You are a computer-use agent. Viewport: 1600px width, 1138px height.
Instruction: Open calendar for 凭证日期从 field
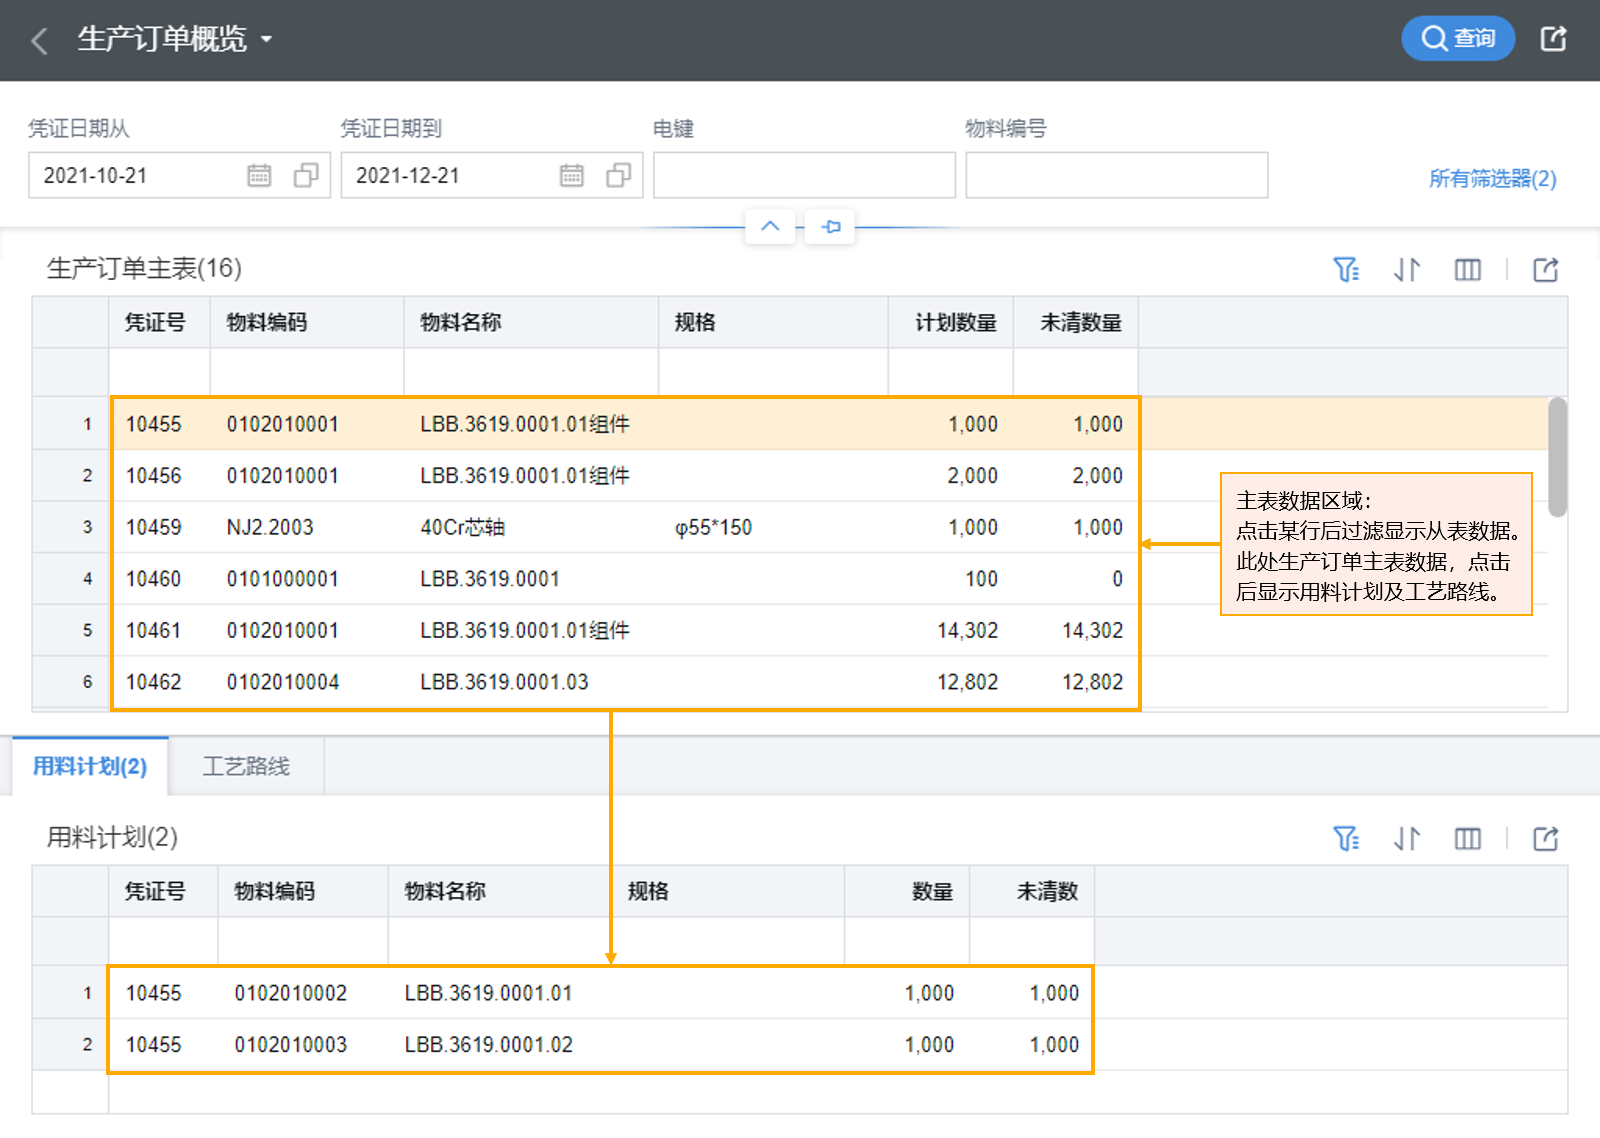click(259, 175)
